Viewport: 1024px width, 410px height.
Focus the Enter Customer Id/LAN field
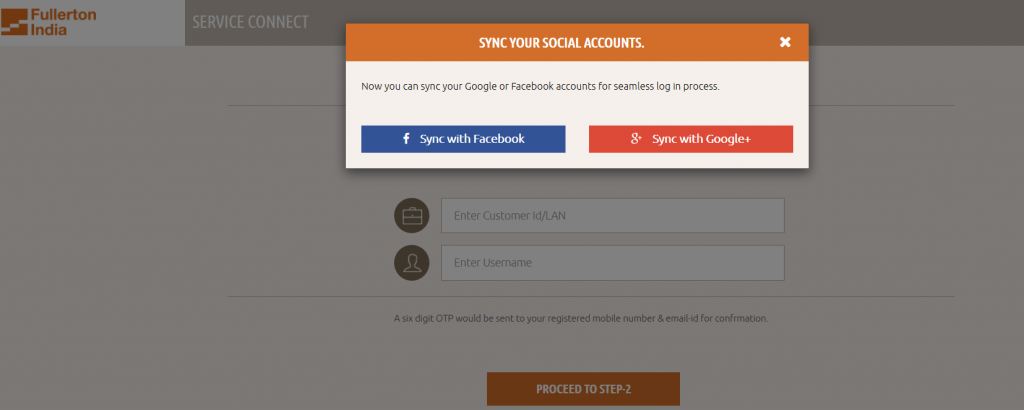point(613,215)
